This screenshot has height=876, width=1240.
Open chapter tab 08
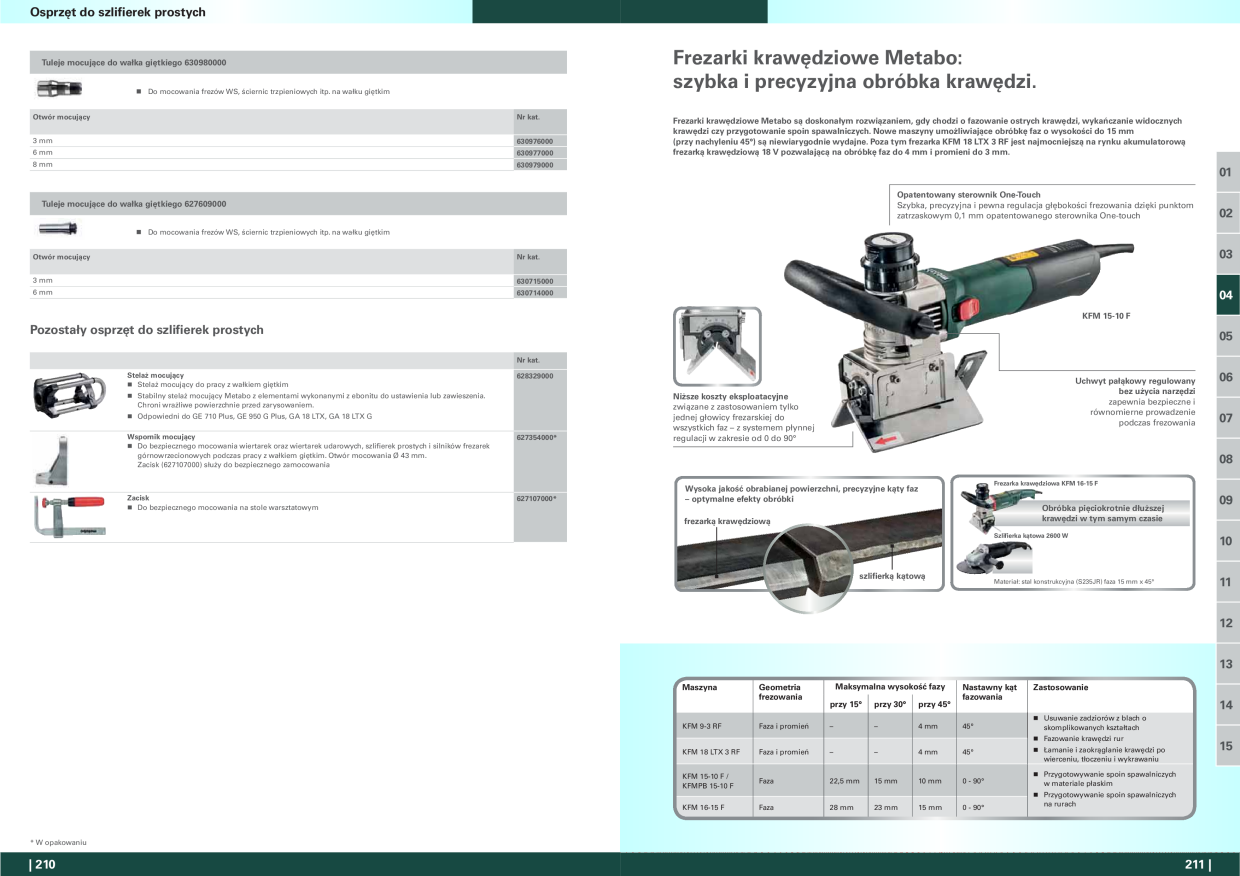pyautogui.click(x=1227, y=459)
